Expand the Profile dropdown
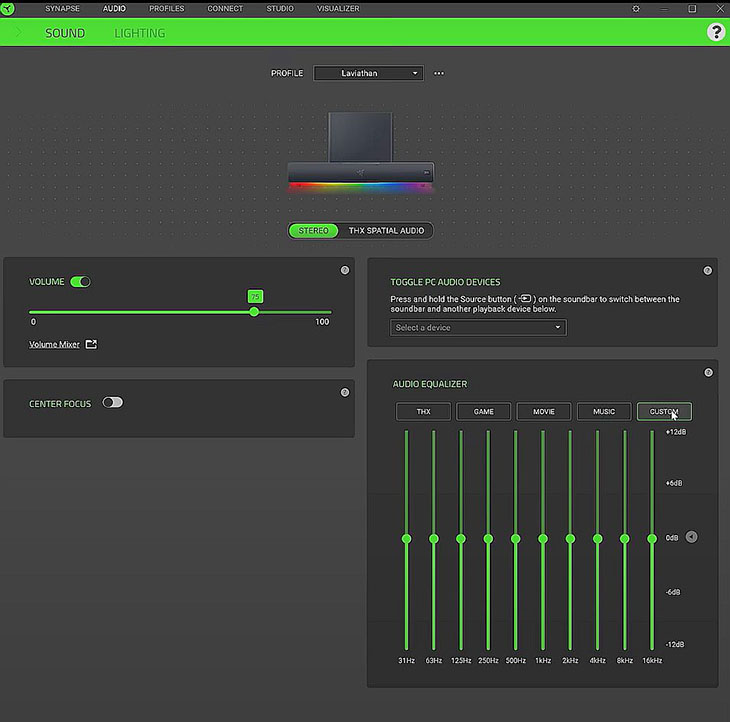This screenshot has width=730, height=722. [x=368, y=73]
